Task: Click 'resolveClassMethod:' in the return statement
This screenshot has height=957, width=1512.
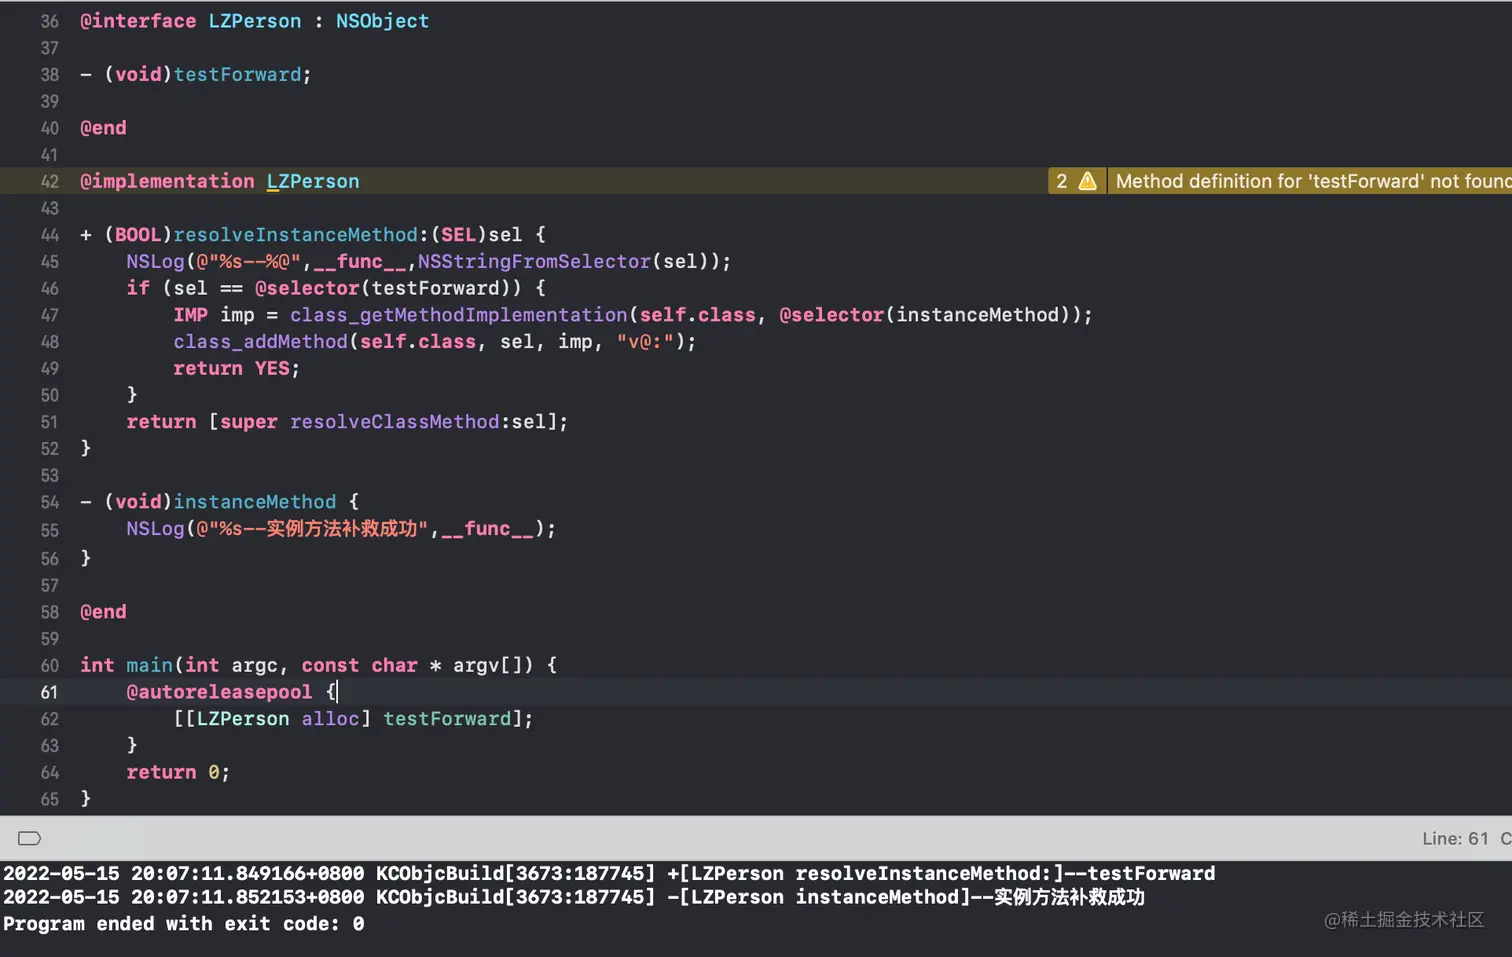Action: pyautogui.click(x=400, y=422)
